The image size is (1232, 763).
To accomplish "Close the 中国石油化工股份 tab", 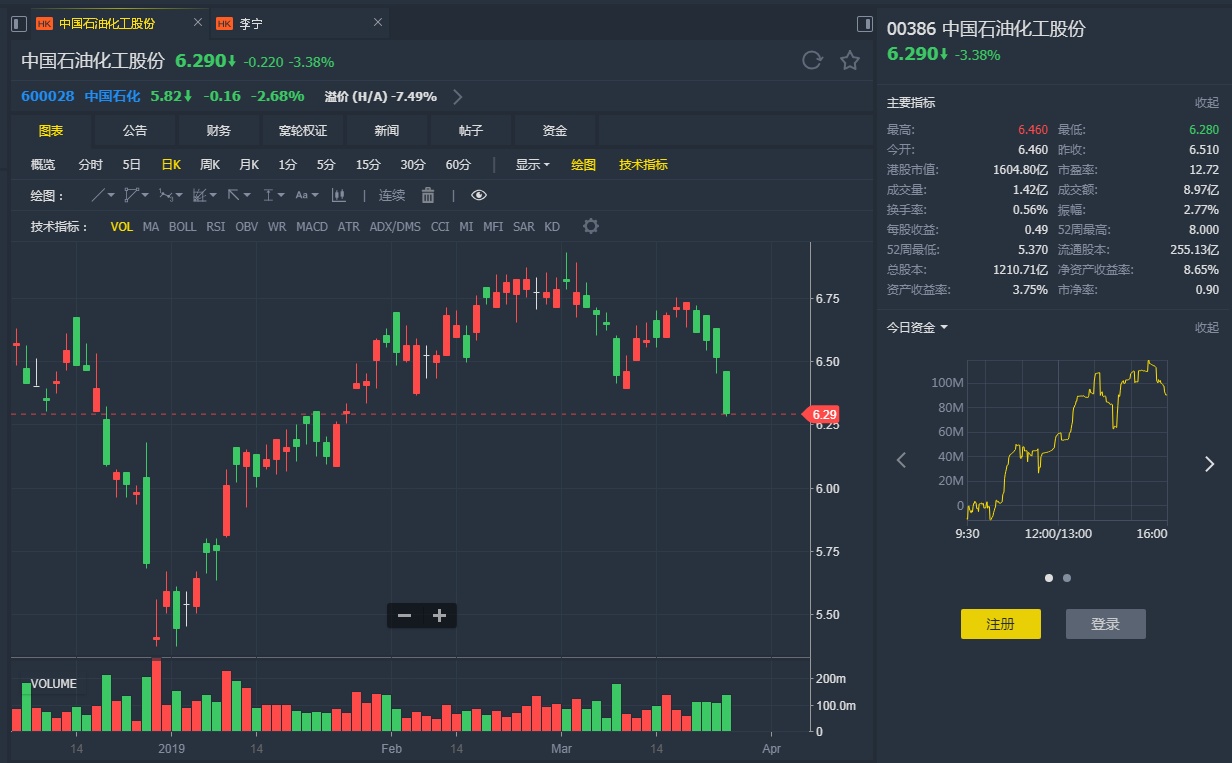I will (x=197, y=23).
